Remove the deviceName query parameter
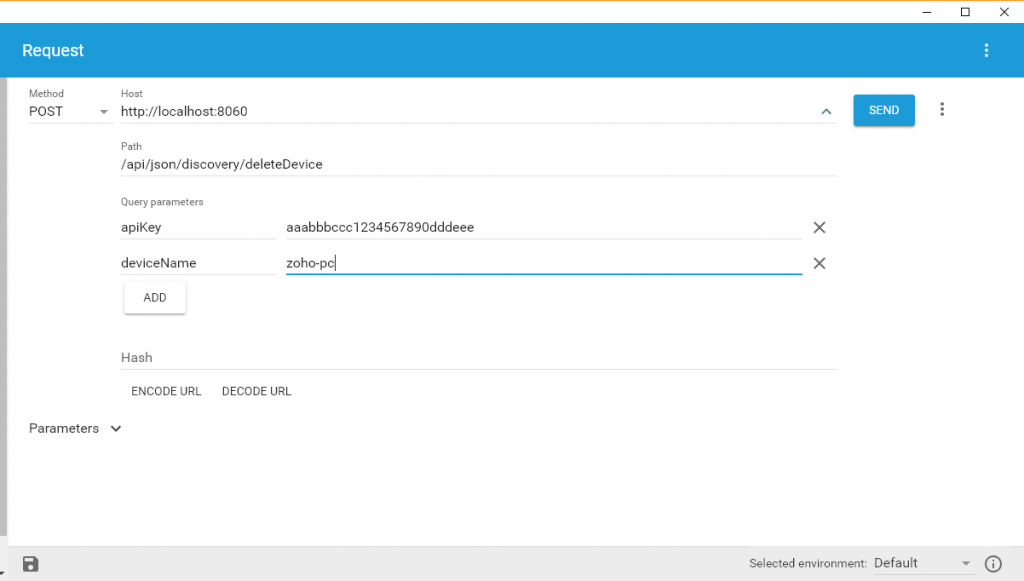Image resolution: width=1024 pixels, height=581 pixels. [819, 263]
